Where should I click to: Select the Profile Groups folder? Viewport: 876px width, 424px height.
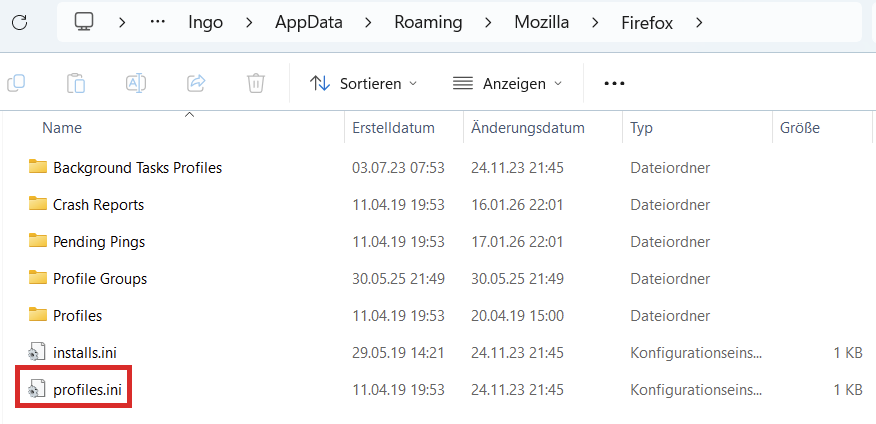point(100,278)
